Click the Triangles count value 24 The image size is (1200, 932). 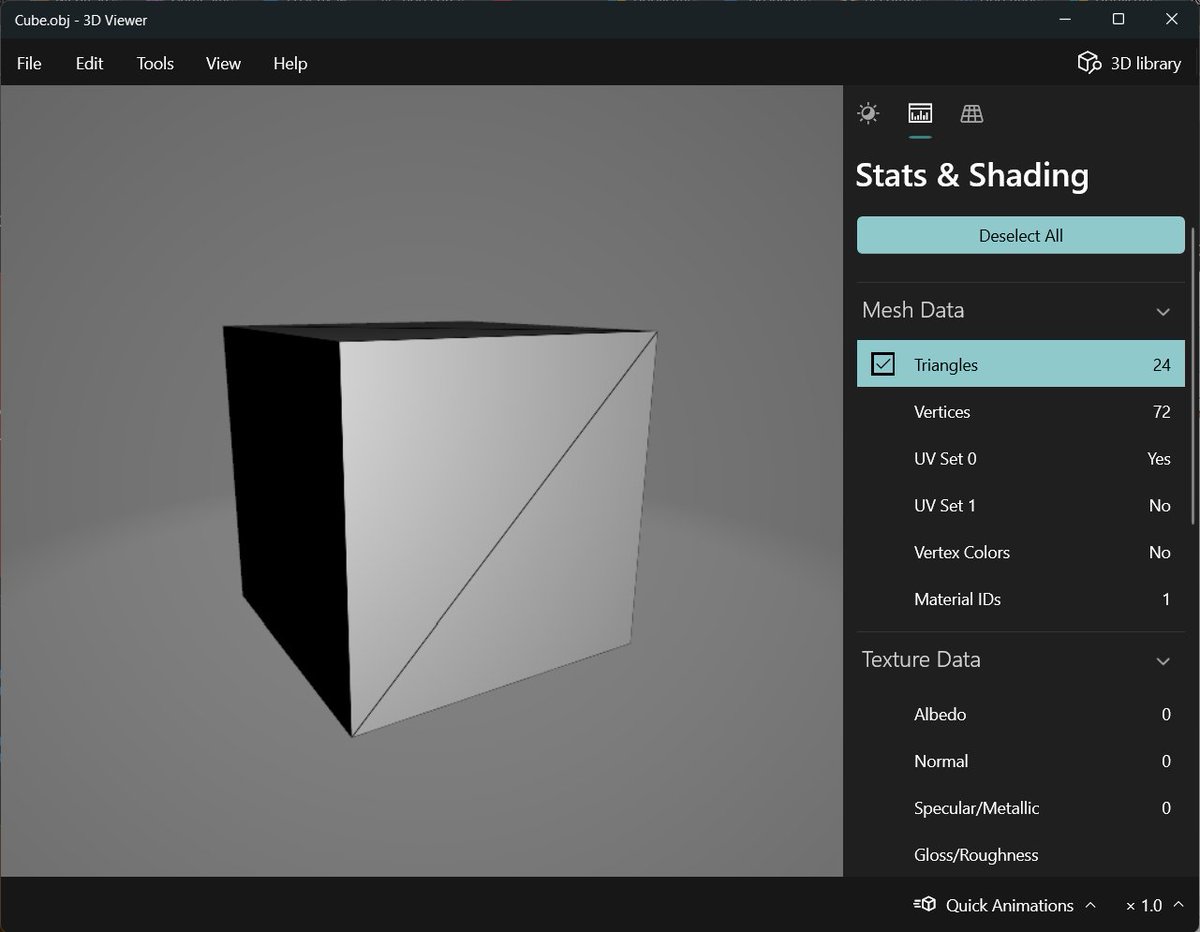click(1161, 365)
